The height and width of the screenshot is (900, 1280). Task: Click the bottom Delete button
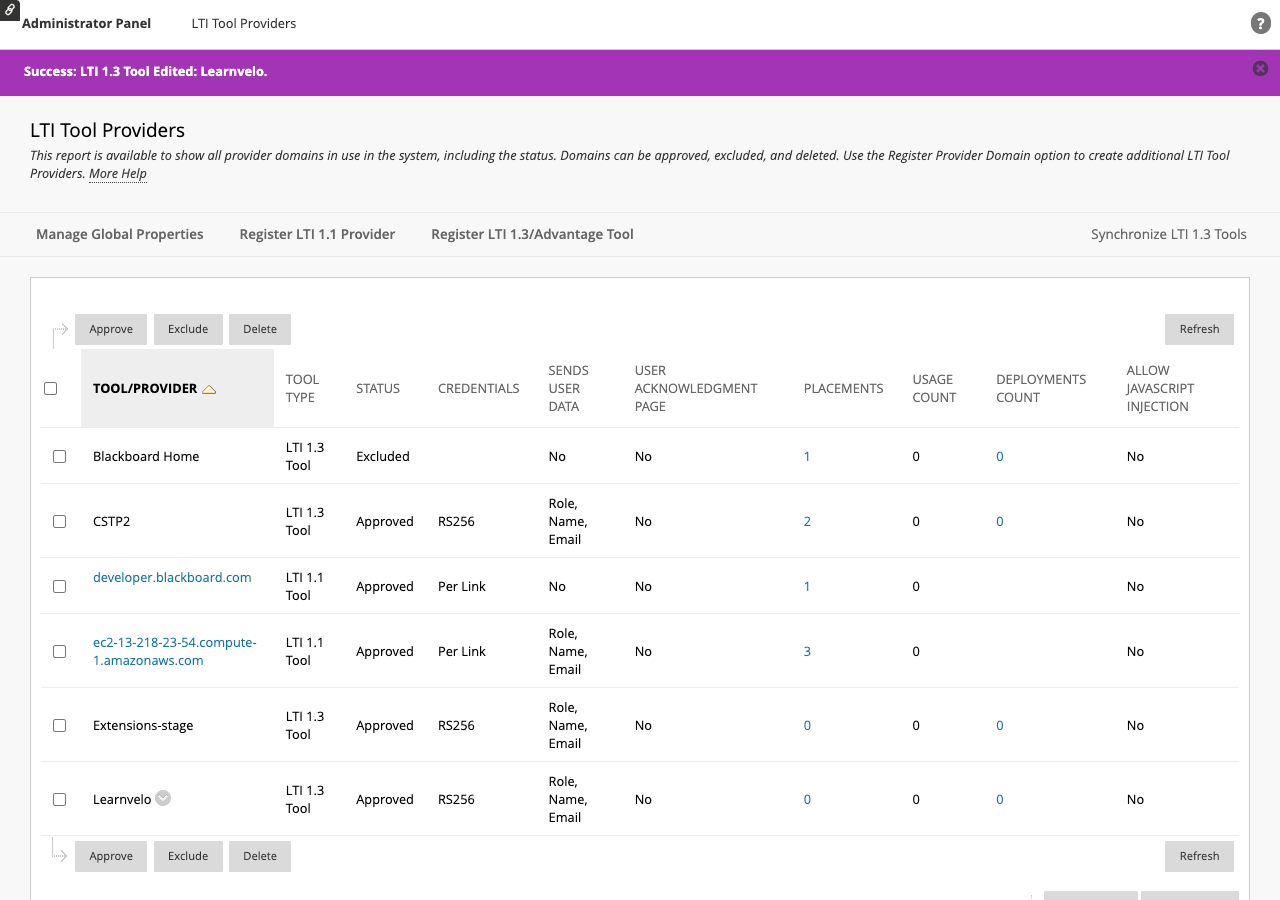pyautogui.click(x=260, y=856)
